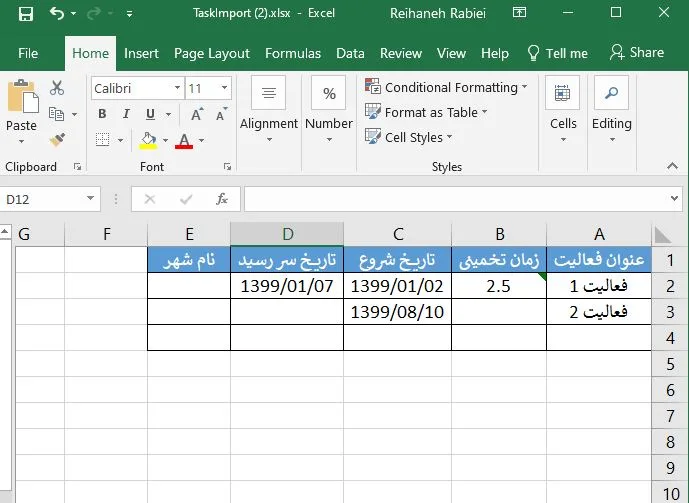Click the Share button
This screenshot has width=689, height=503.
point(637,53)
